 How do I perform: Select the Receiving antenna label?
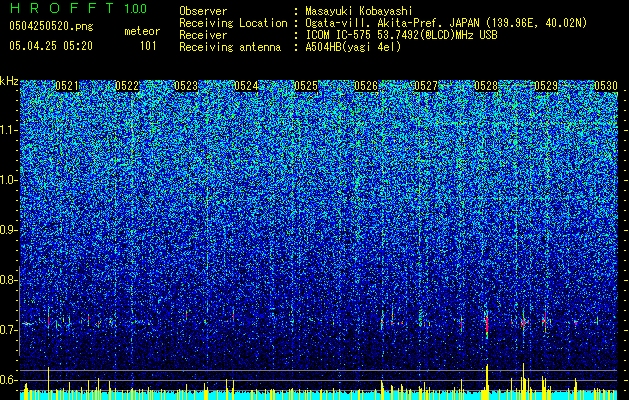coord(230,47)
